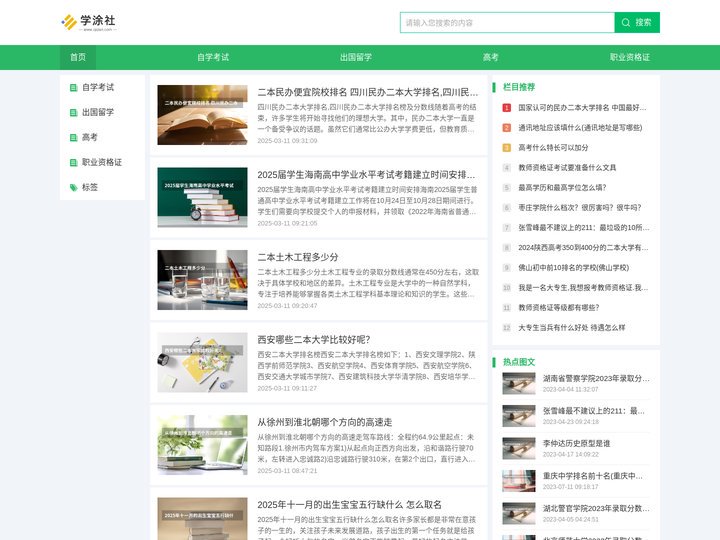Screen dimensions: 720x540
Task: Open 自学考试 in the green top navigation bar
Action: point(213,57)
